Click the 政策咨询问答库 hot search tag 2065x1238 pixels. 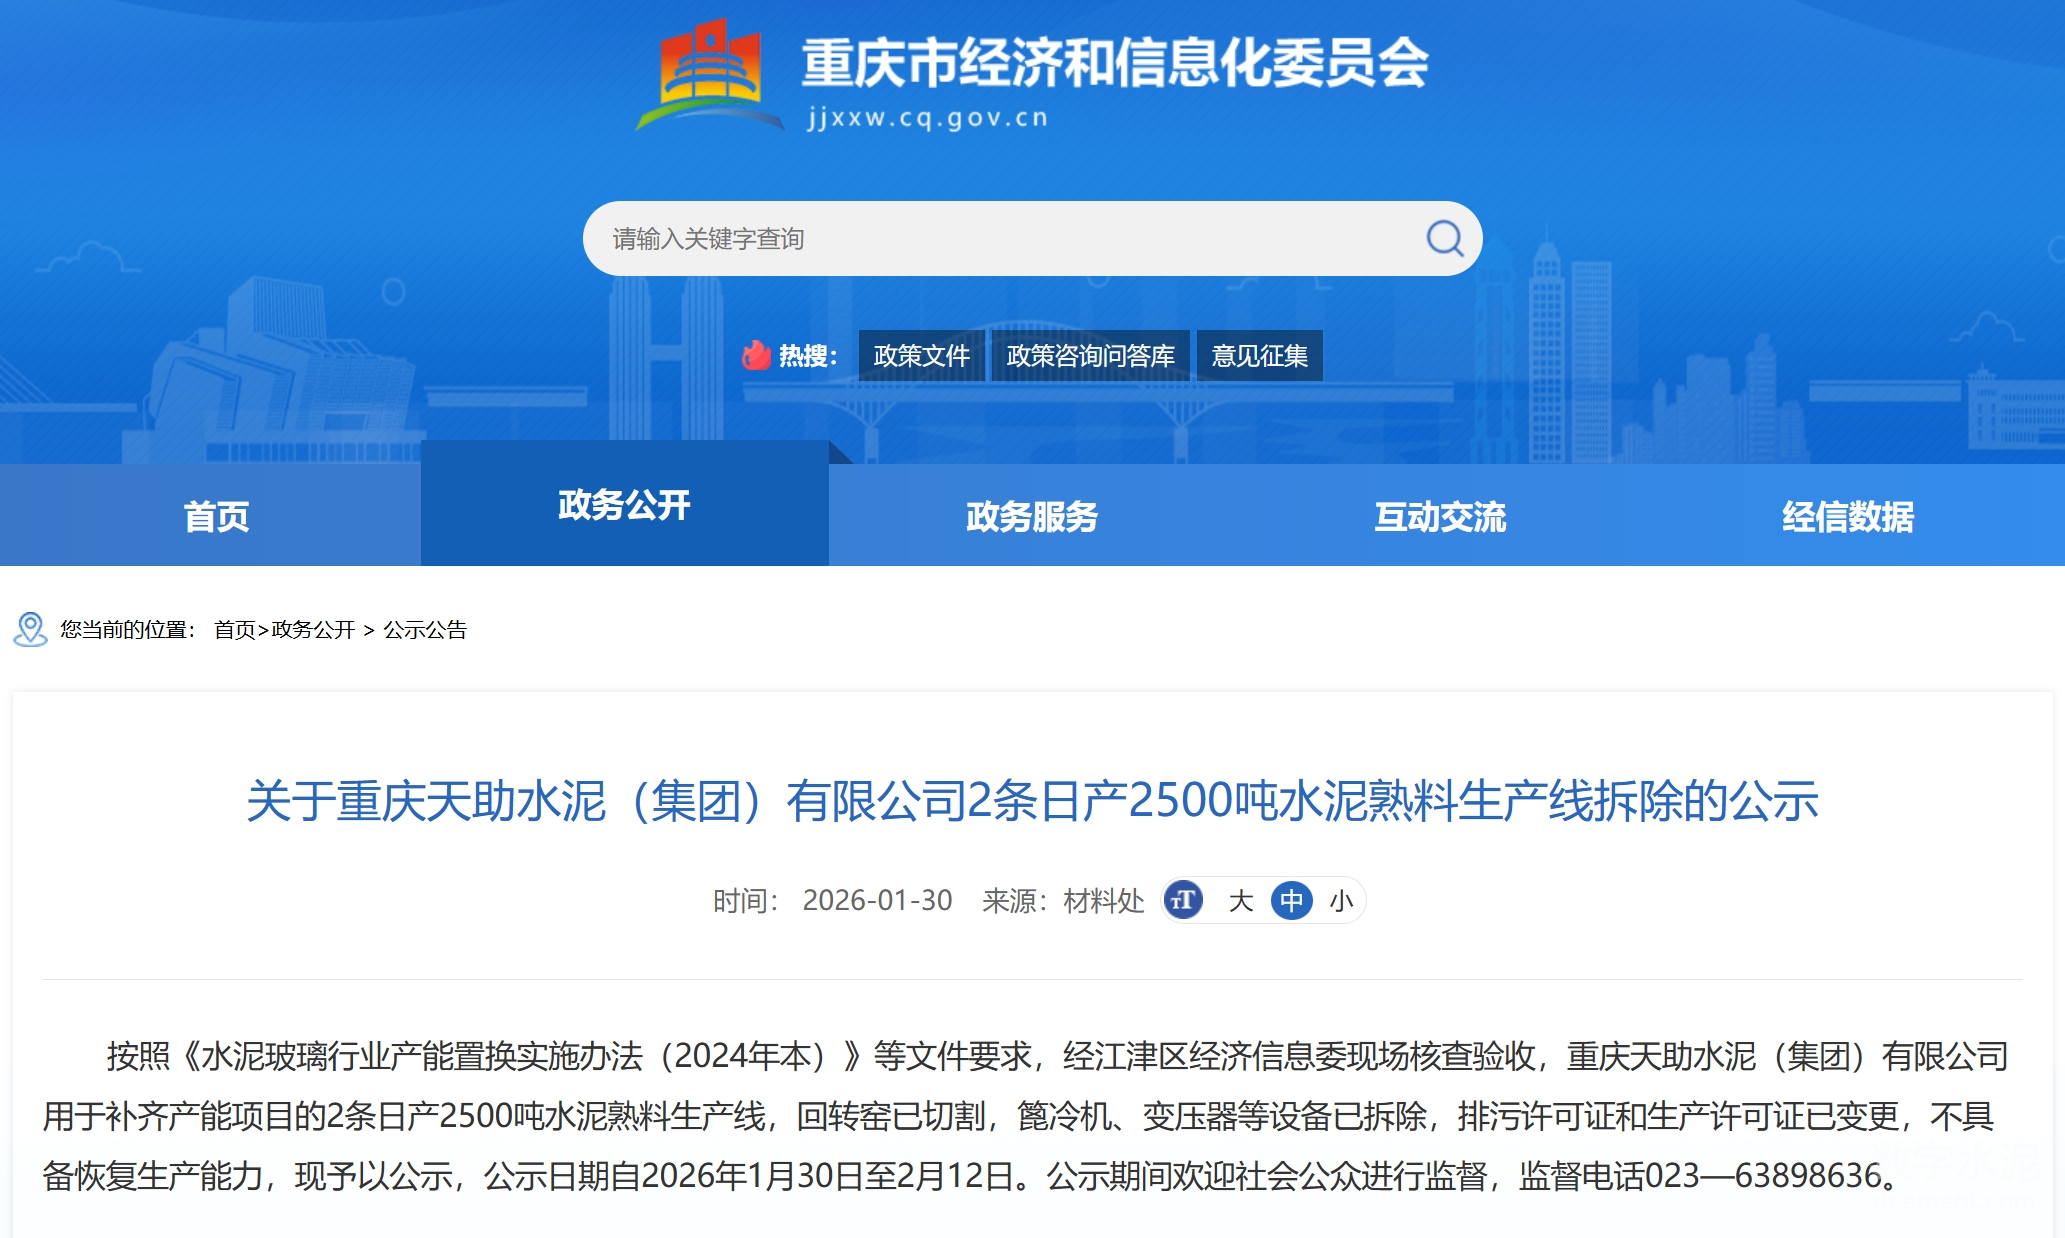(x=1090, y=356)
